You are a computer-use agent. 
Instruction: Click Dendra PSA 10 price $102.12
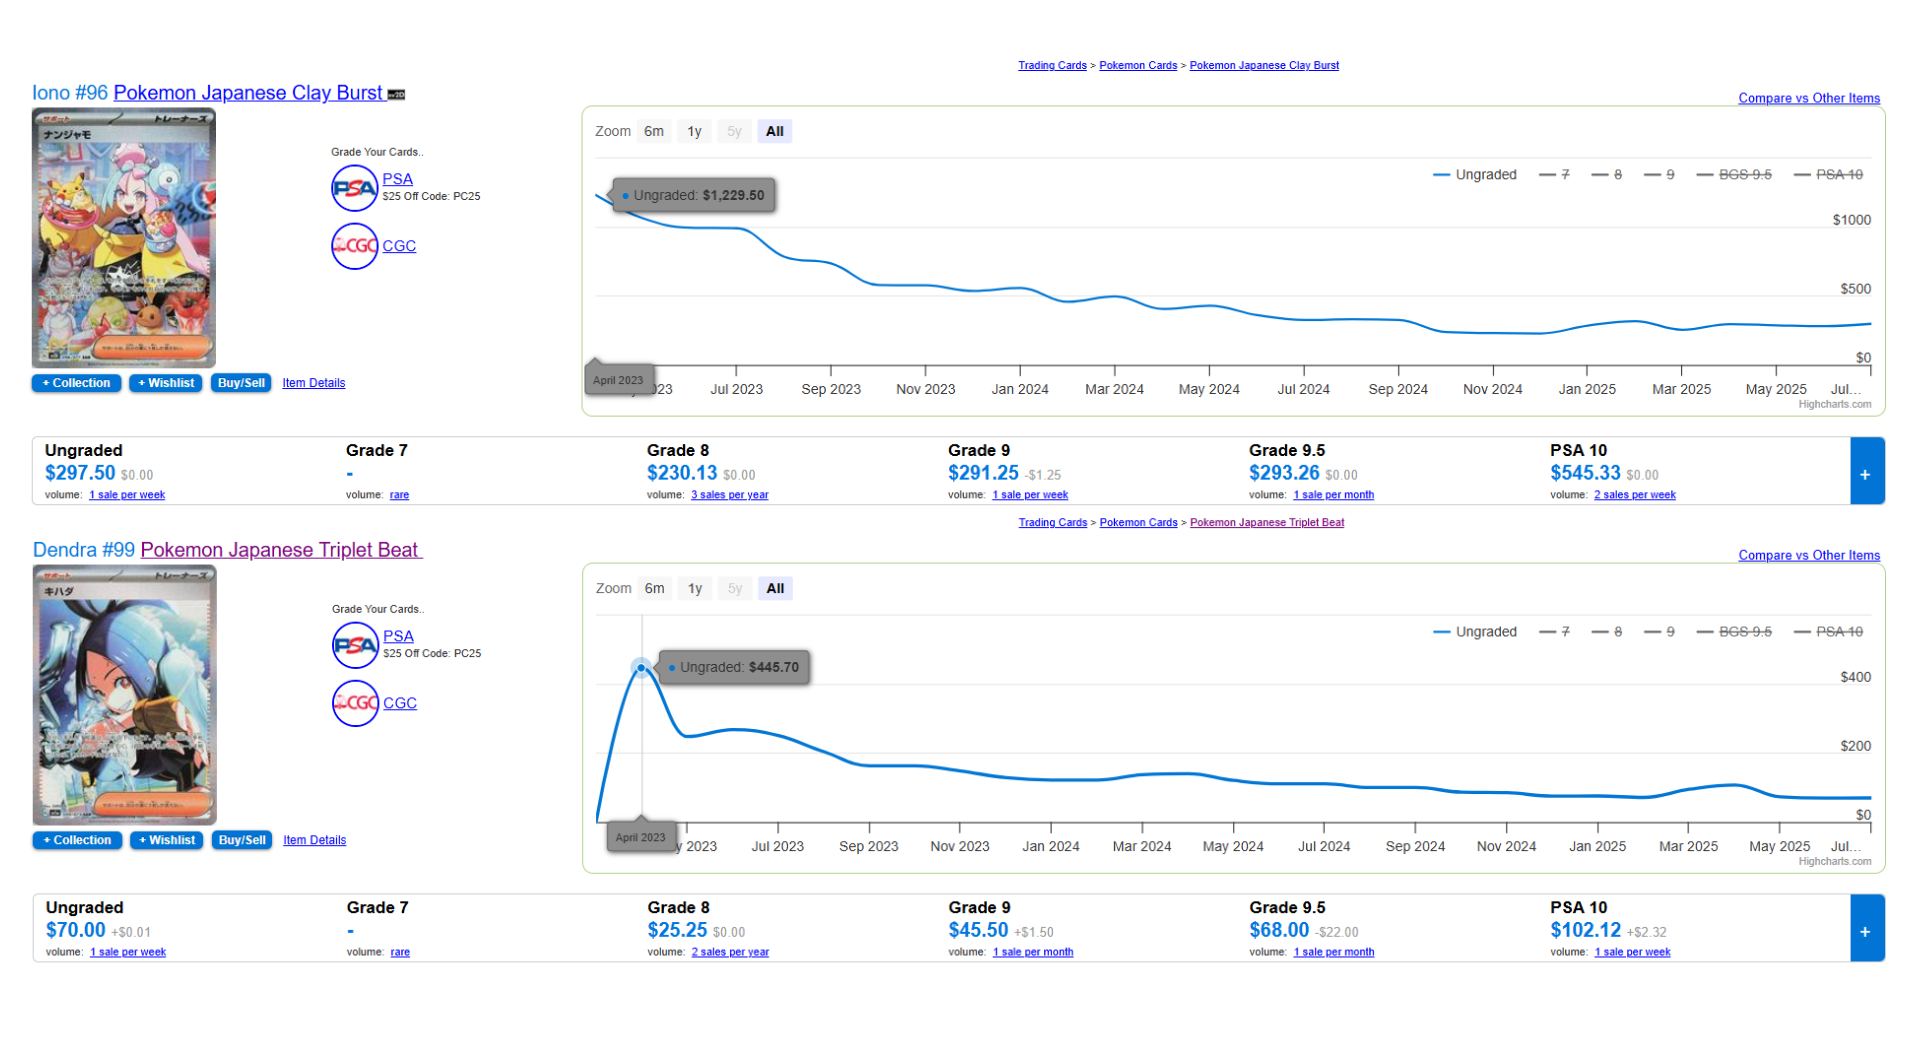[1586, 930]
